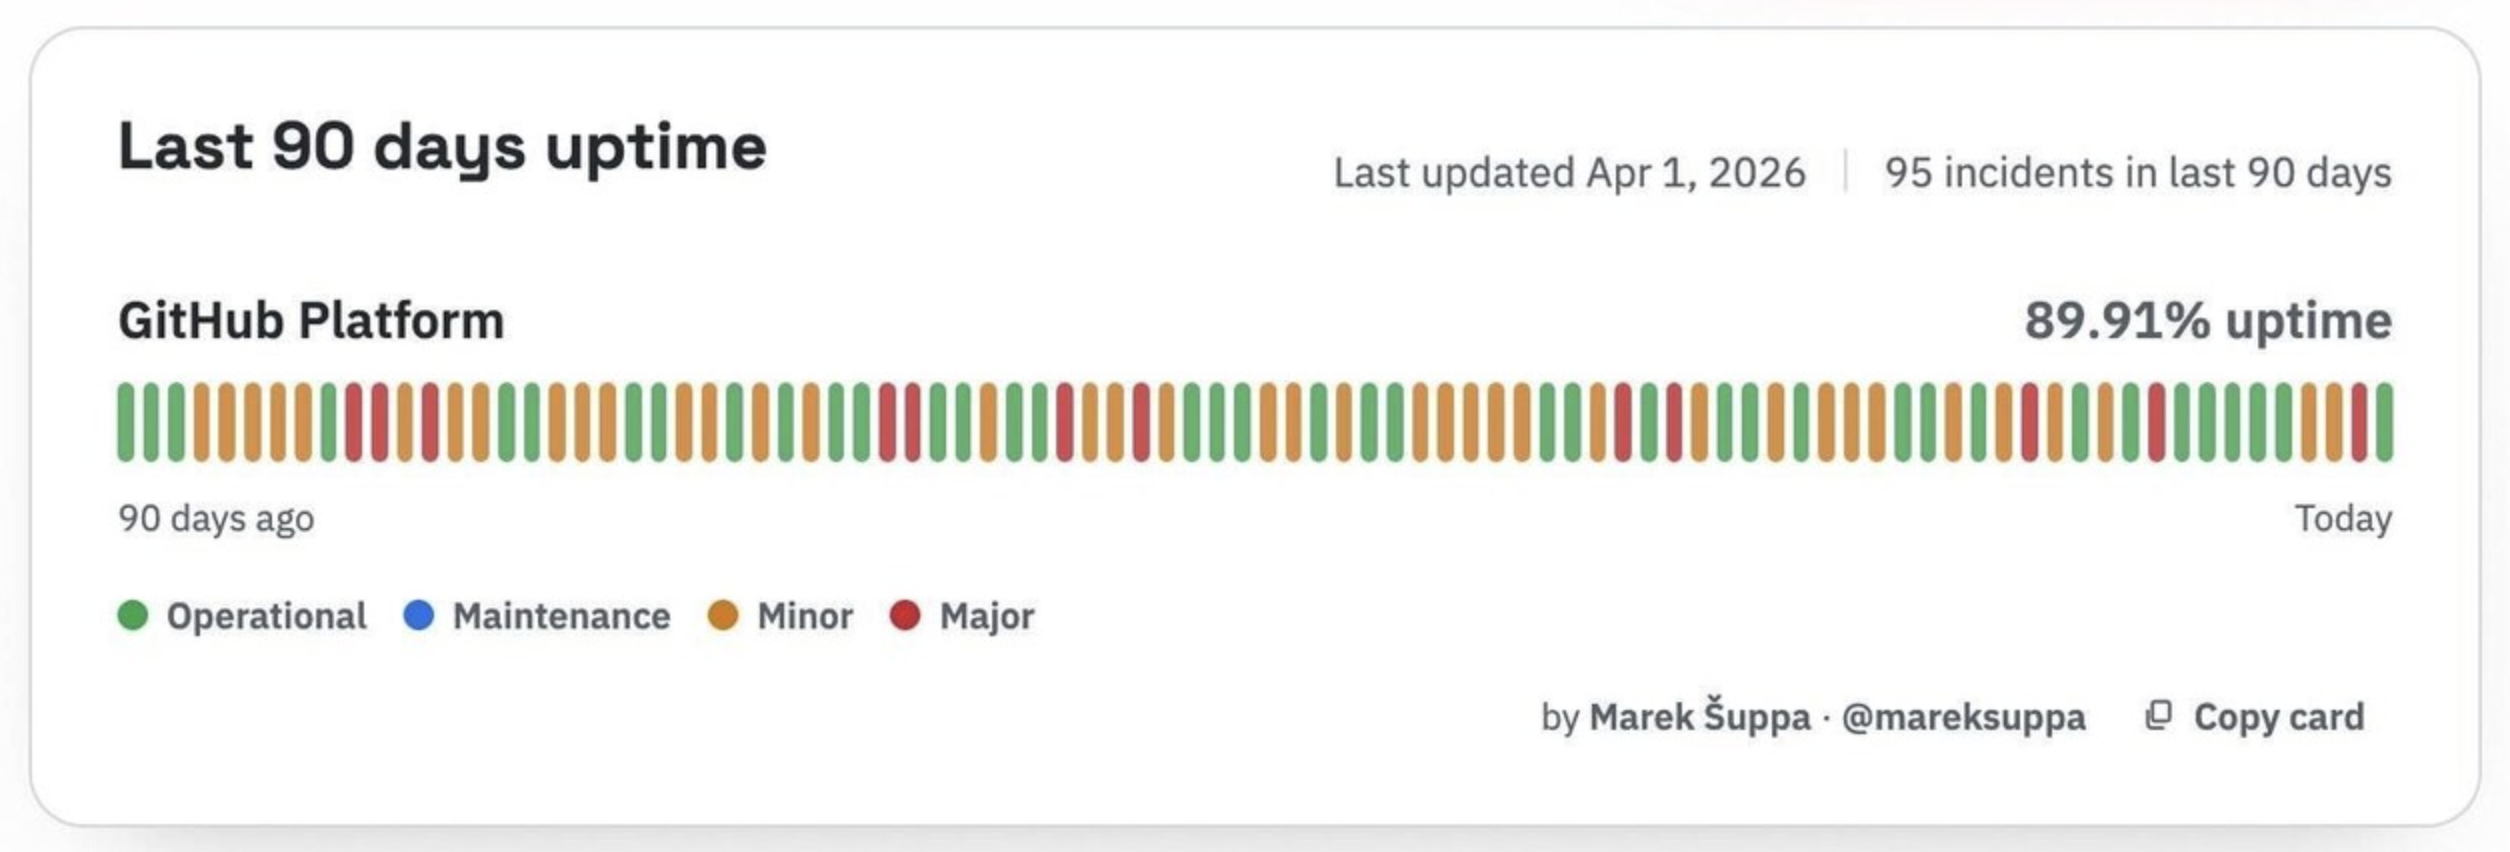Open the @mareksuppa handle link

click(x=1963, y=717)
